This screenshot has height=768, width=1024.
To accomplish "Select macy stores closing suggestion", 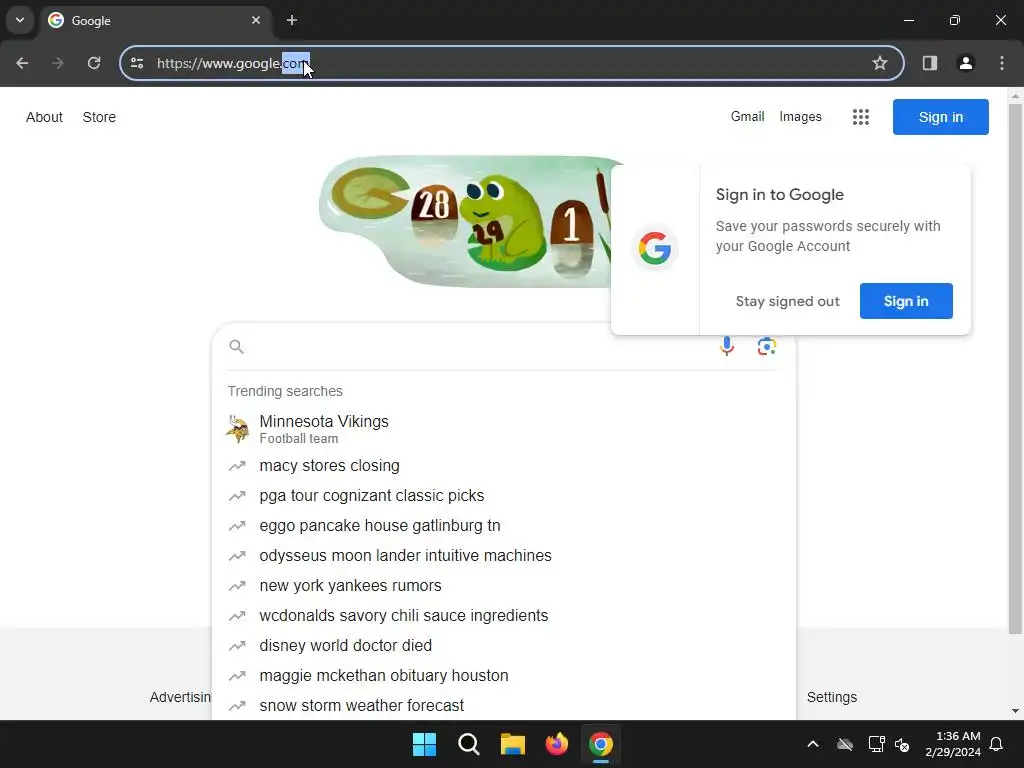I will click(504, 466).
